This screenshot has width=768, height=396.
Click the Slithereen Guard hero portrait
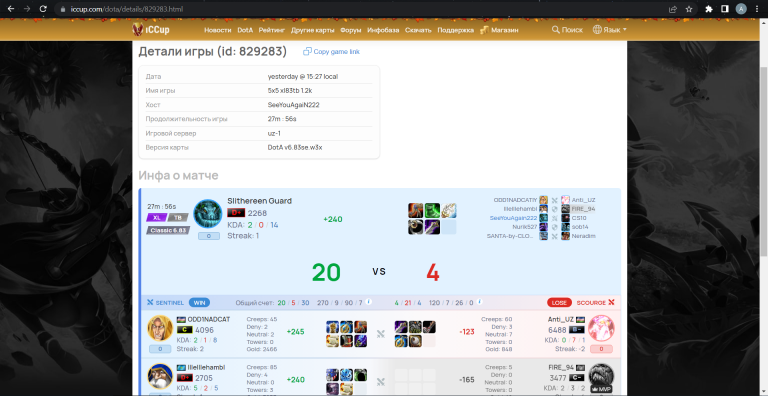208,214
